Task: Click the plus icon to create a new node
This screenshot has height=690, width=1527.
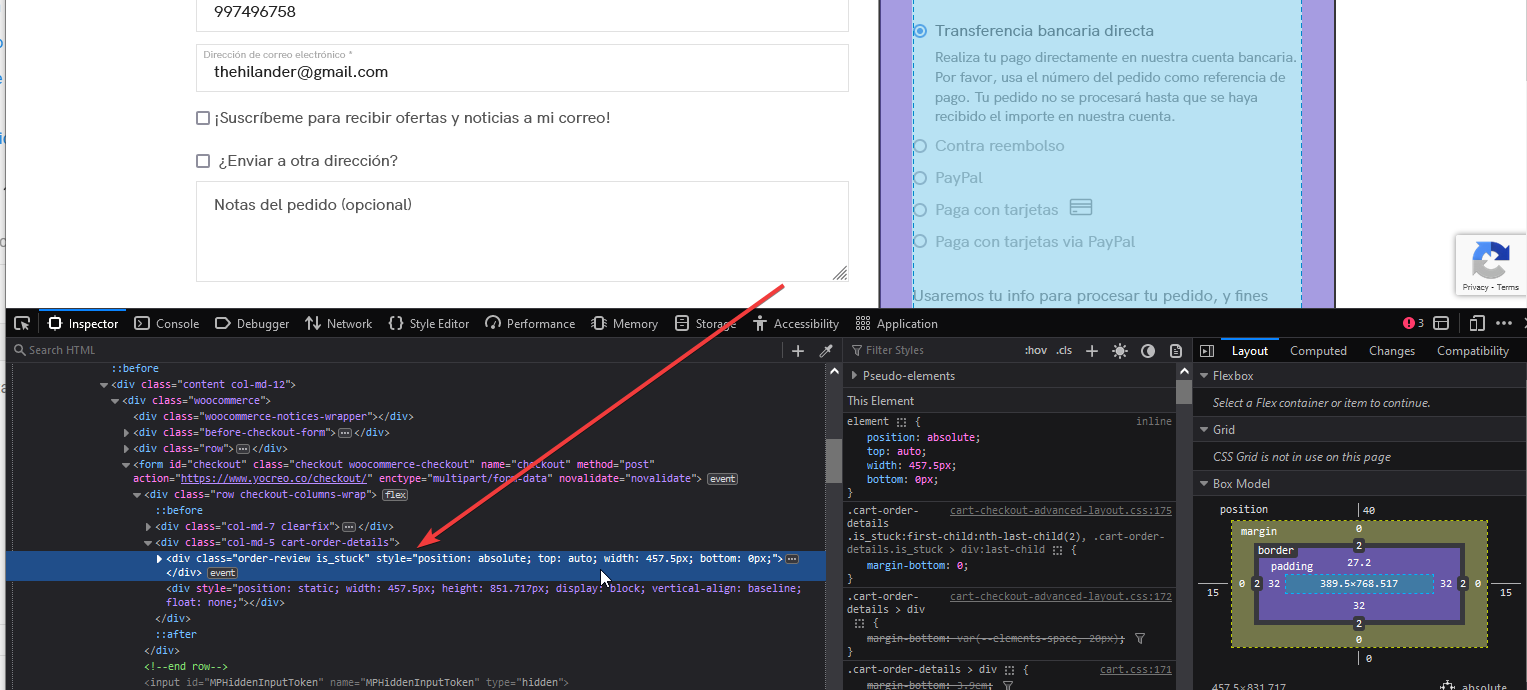Action: click(x=798, y=350)
